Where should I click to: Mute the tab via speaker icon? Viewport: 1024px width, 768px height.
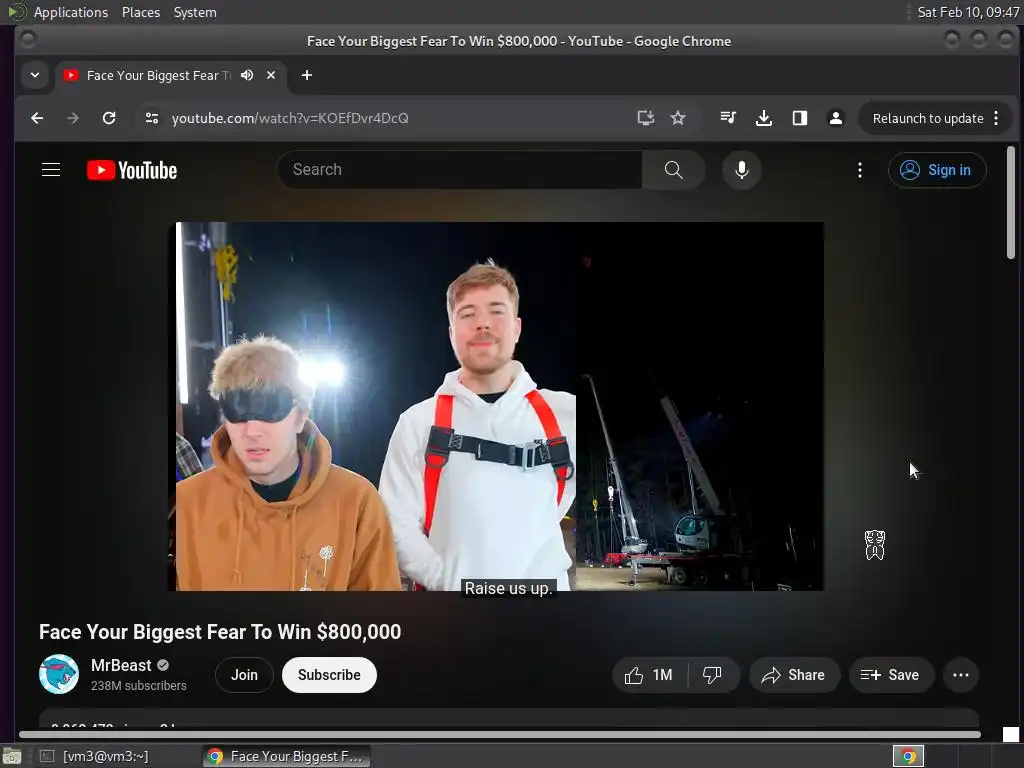click(x=247, y=75)
